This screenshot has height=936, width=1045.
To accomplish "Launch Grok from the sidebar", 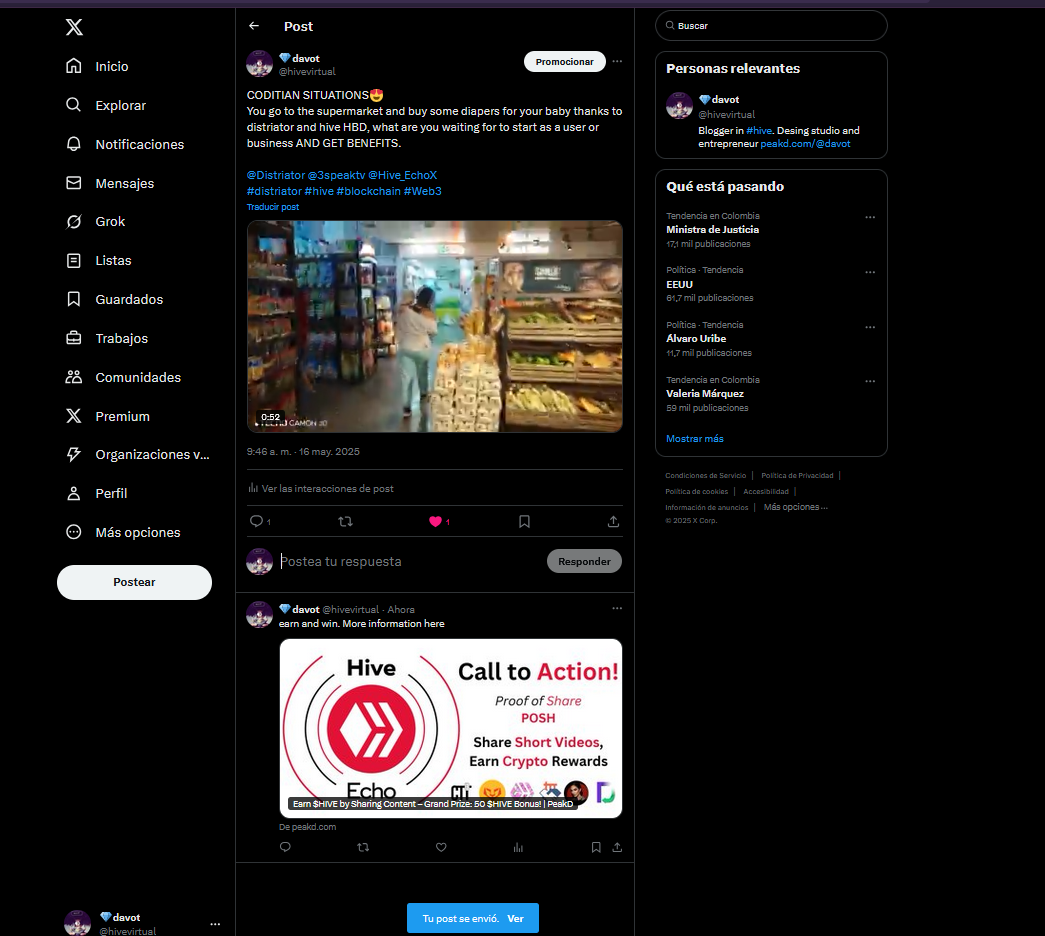I will 95,221.
